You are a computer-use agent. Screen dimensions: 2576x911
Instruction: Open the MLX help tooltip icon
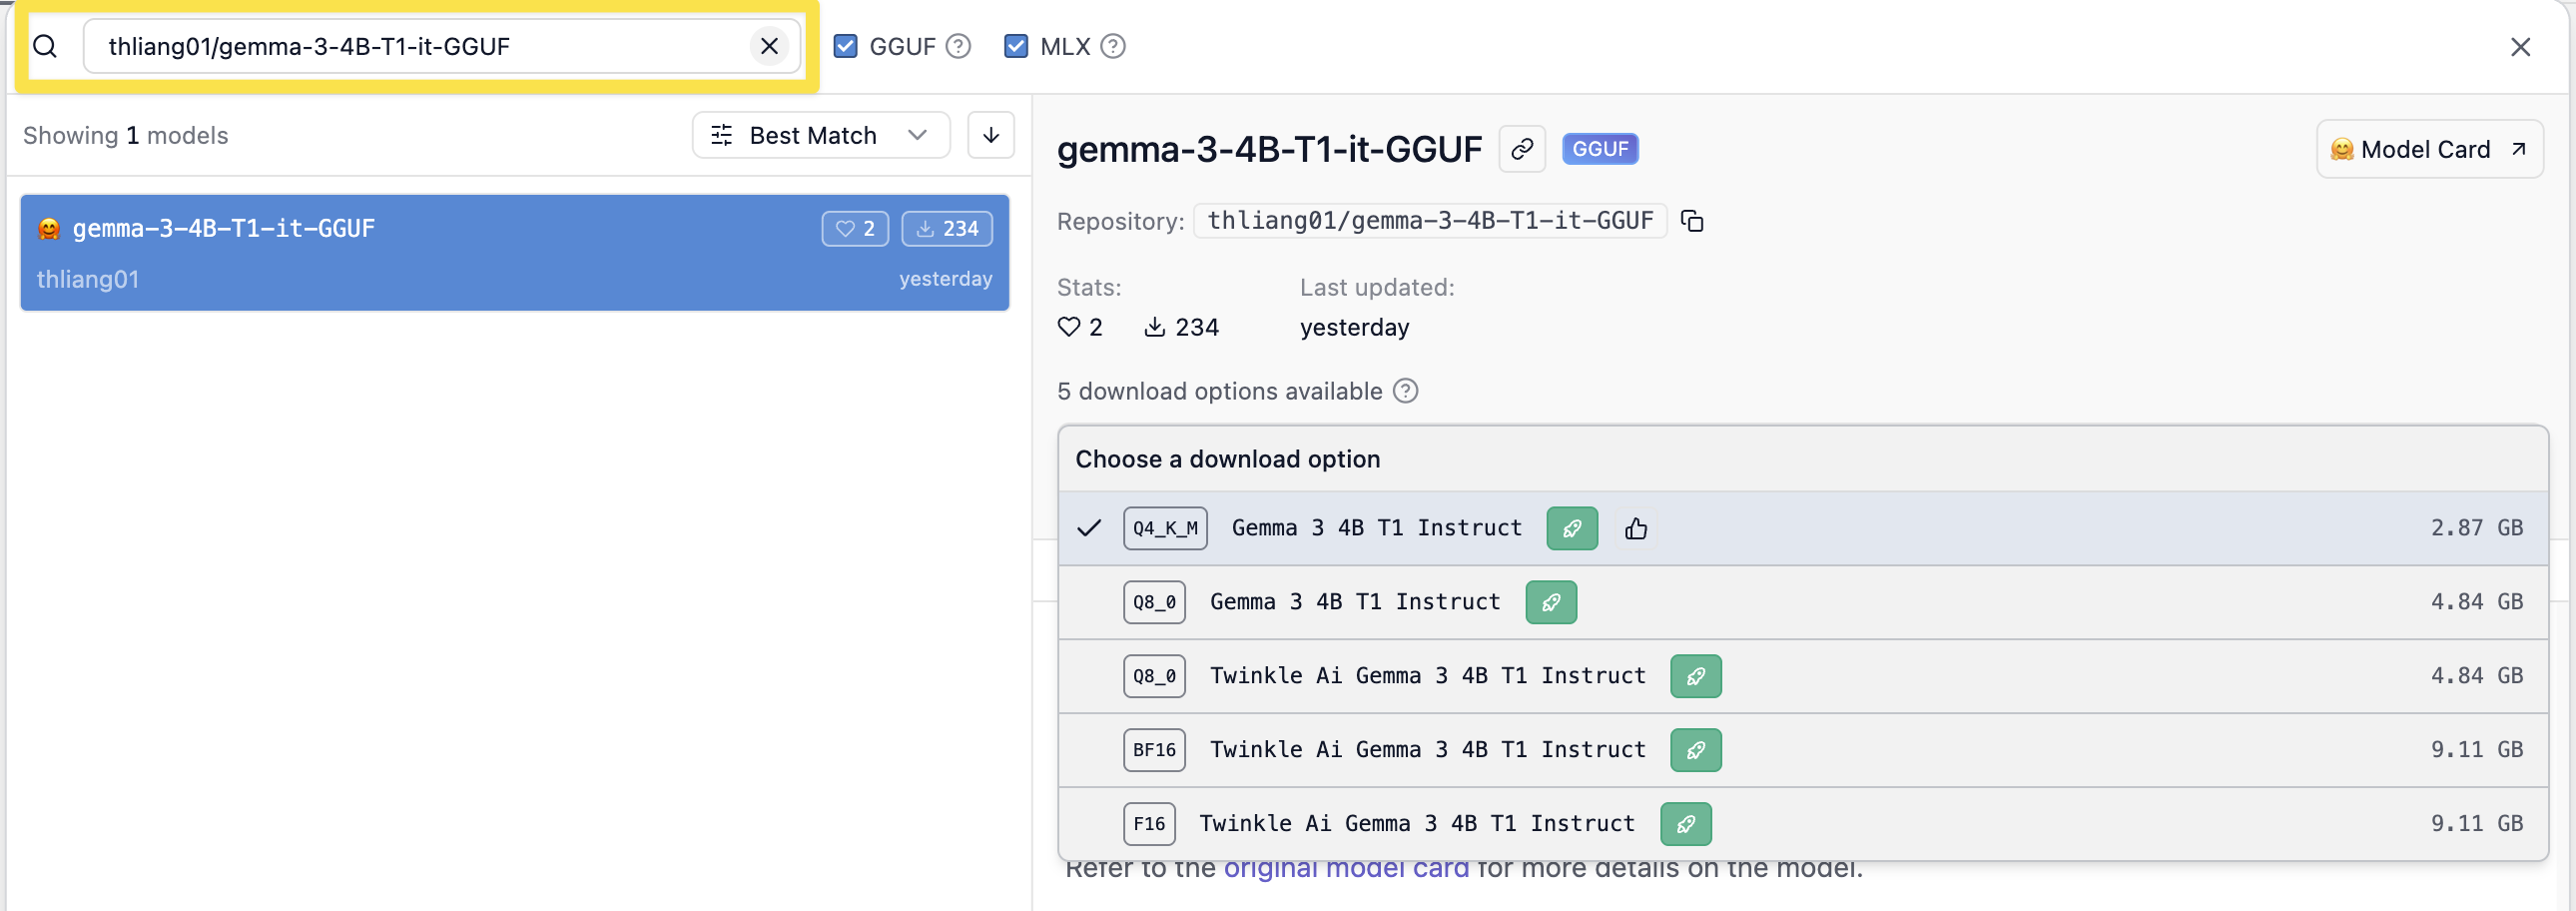1113,46
